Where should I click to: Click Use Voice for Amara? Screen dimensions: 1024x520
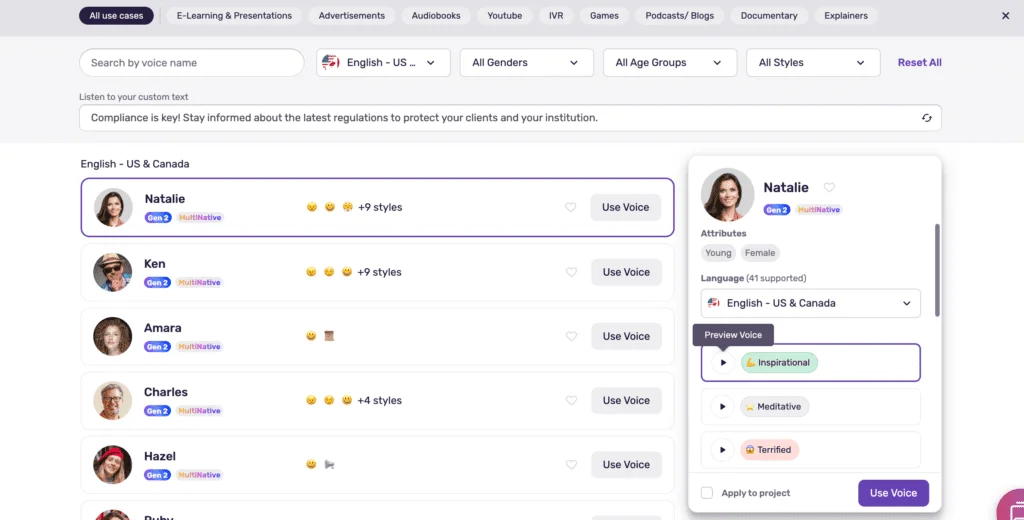(626, 336)
